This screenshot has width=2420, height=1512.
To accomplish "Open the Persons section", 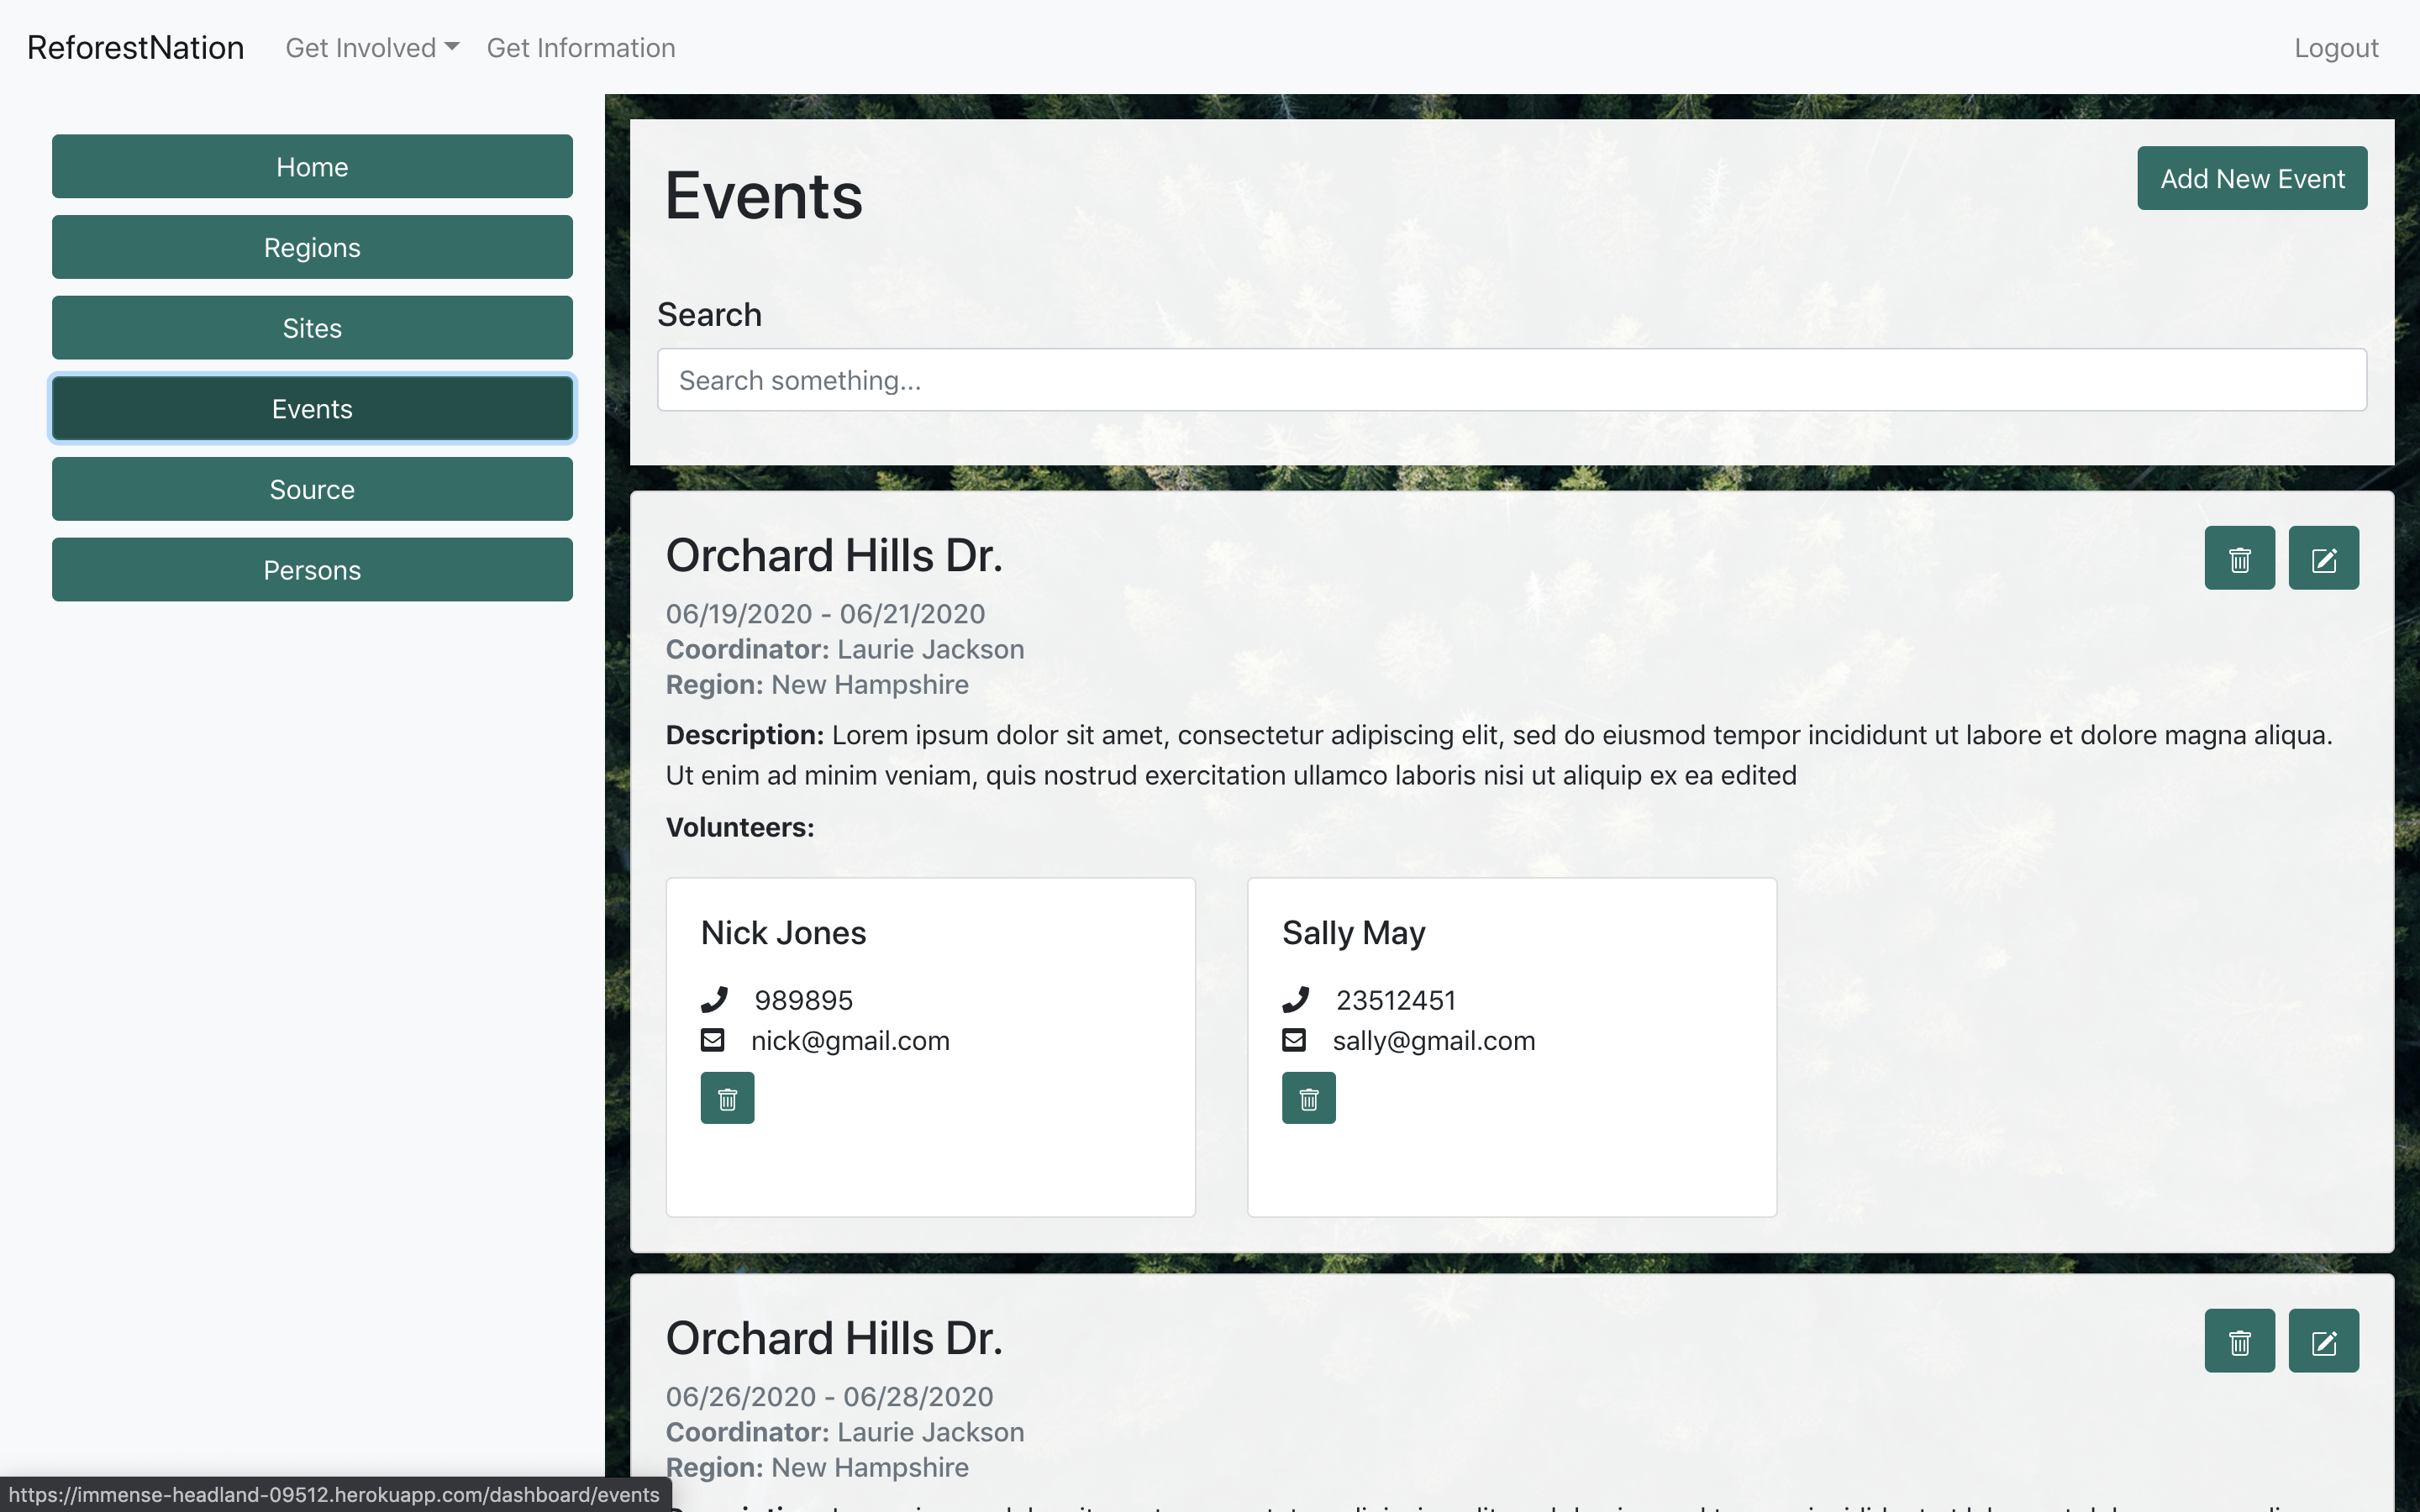I will 312,570.
